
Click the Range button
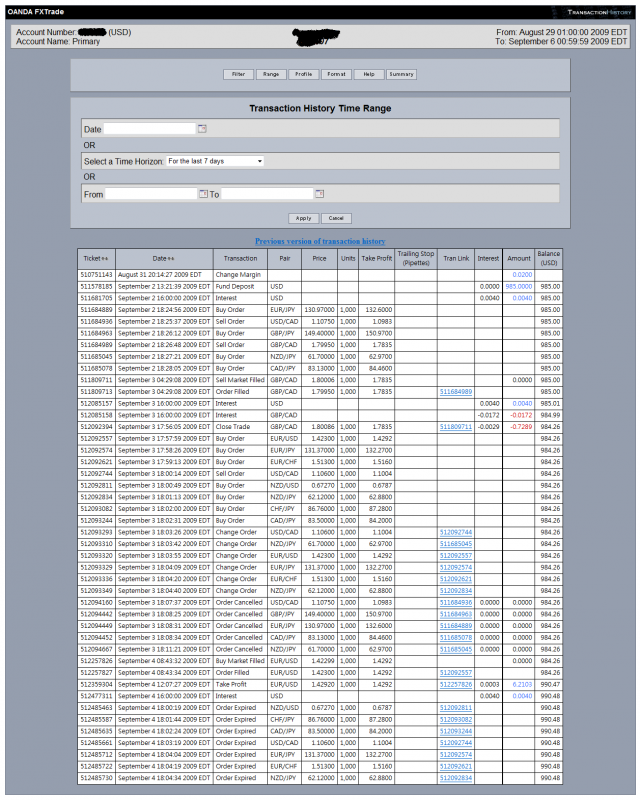(271, 74)
